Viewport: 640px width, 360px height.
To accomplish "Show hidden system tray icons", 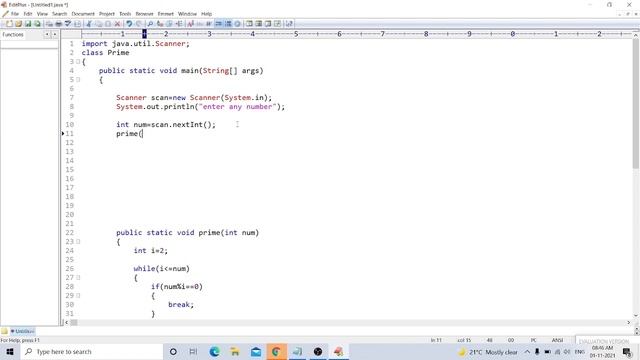I will coord(527,352).
